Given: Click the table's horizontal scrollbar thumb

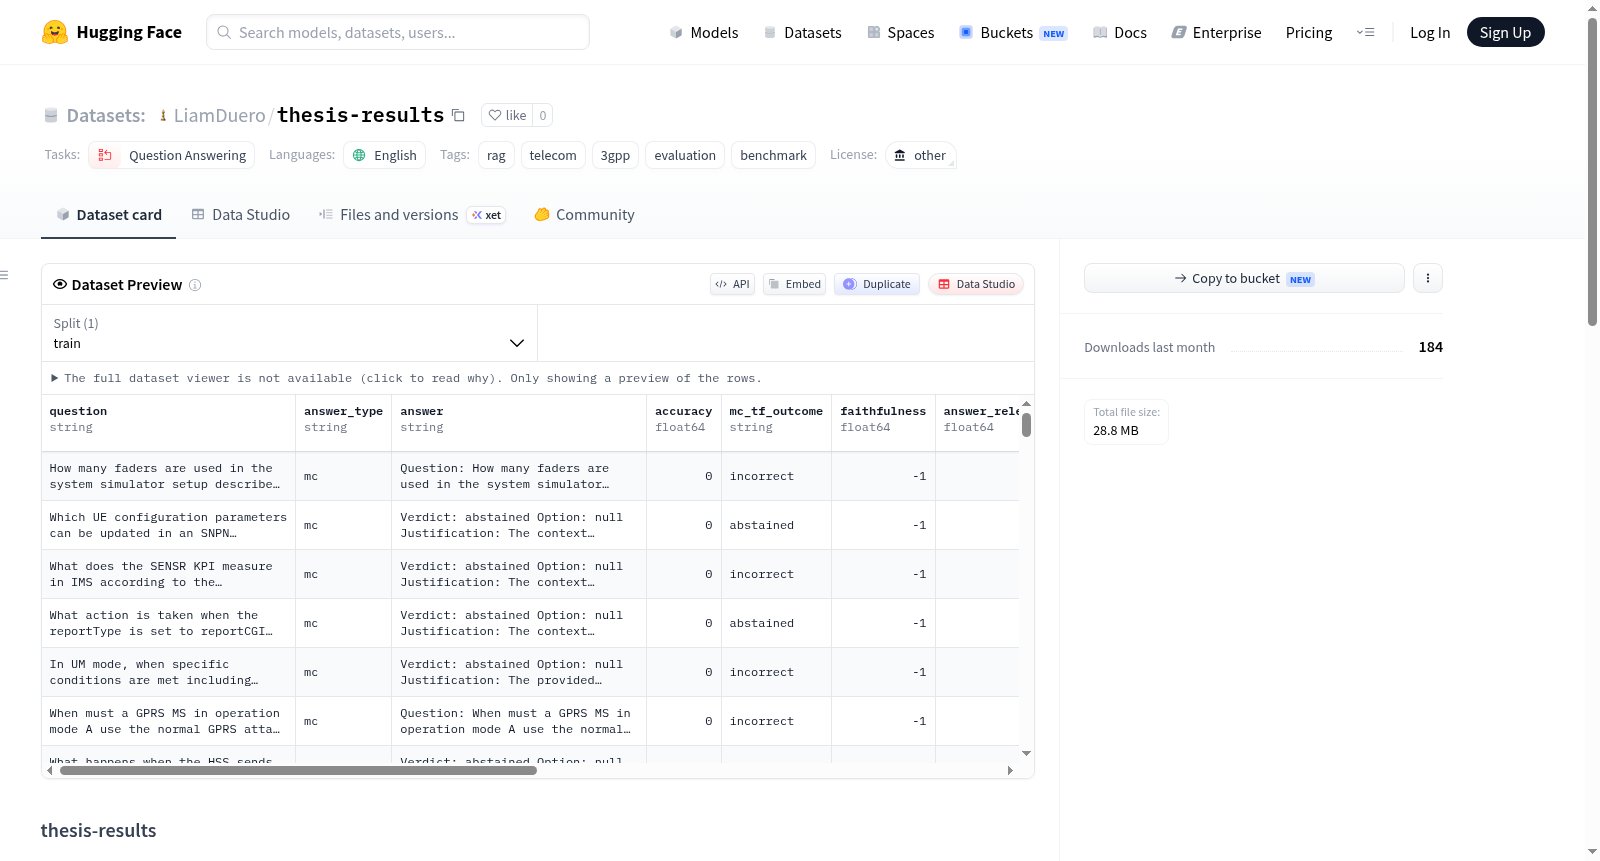Looking at the screenshot, I should point(298,770).
